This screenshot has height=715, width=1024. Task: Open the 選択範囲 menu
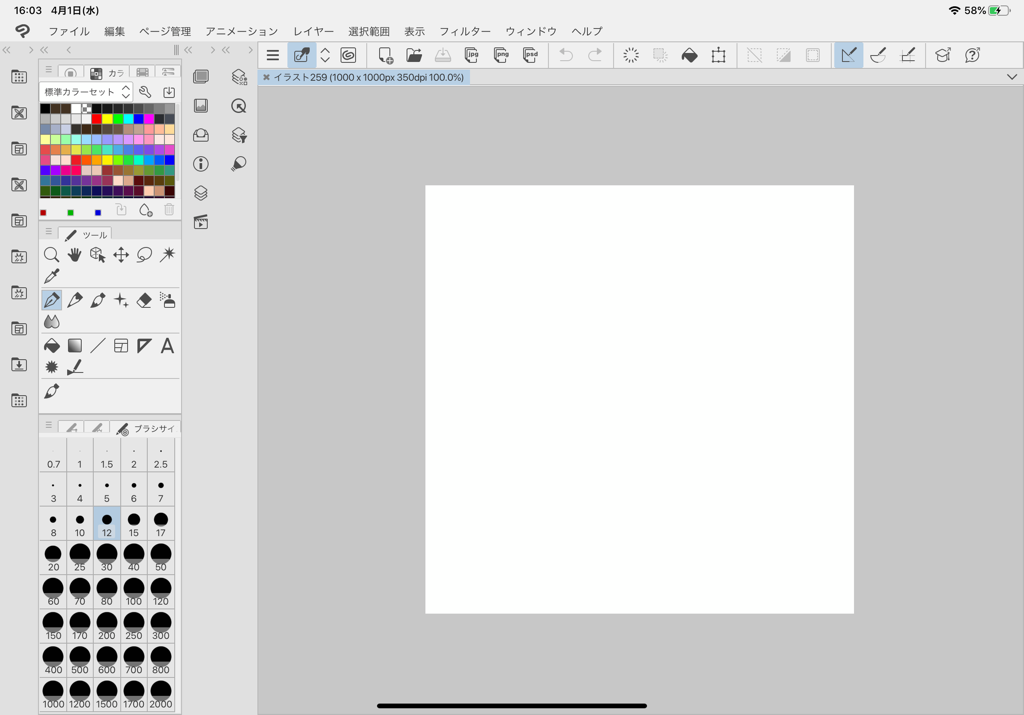click(x=369, y=31)
